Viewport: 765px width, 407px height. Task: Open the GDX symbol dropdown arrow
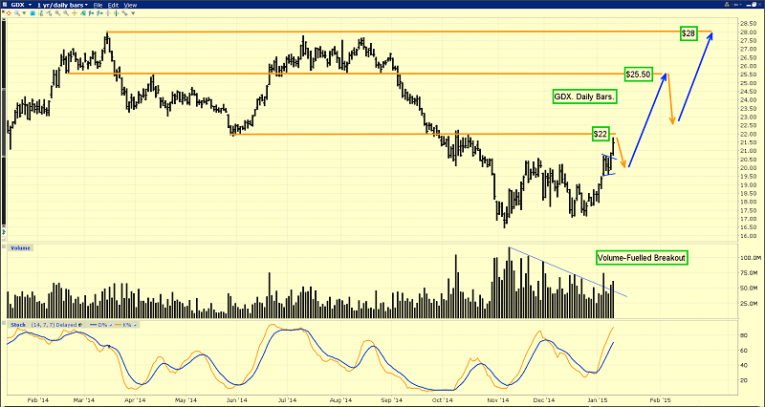click(x=30, y=4)
